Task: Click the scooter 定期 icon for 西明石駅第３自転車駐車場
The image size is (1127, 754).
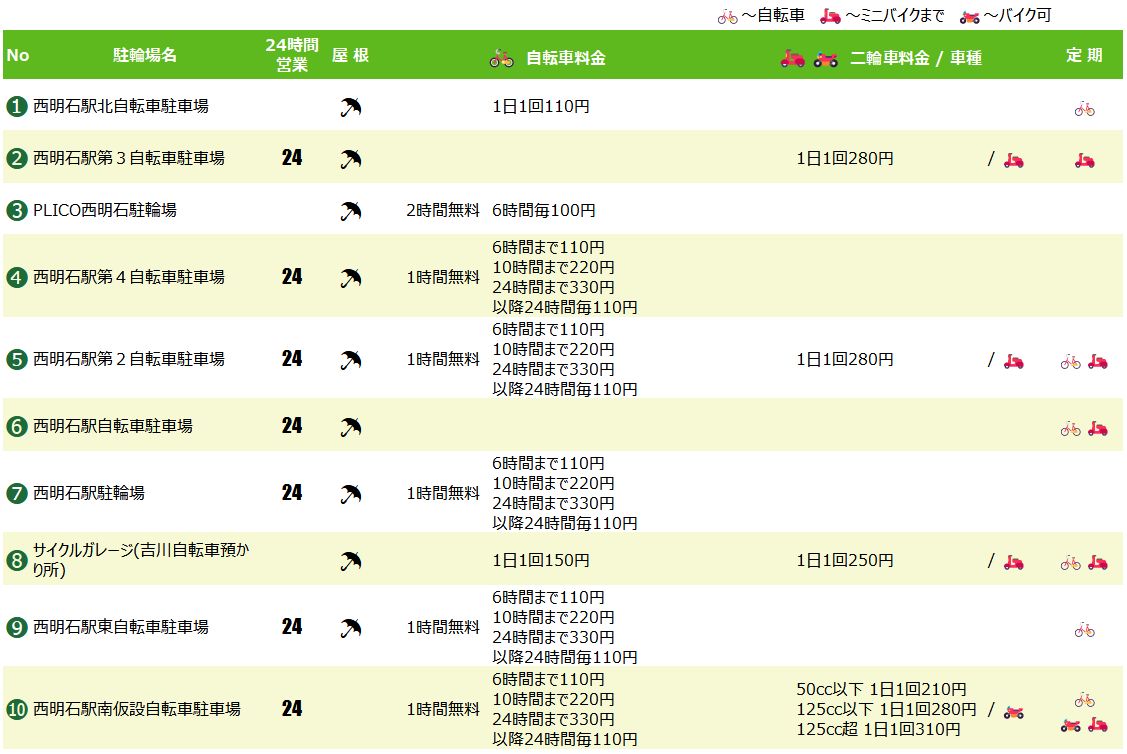Action: pyautogui.click(x=1084, y=160)
